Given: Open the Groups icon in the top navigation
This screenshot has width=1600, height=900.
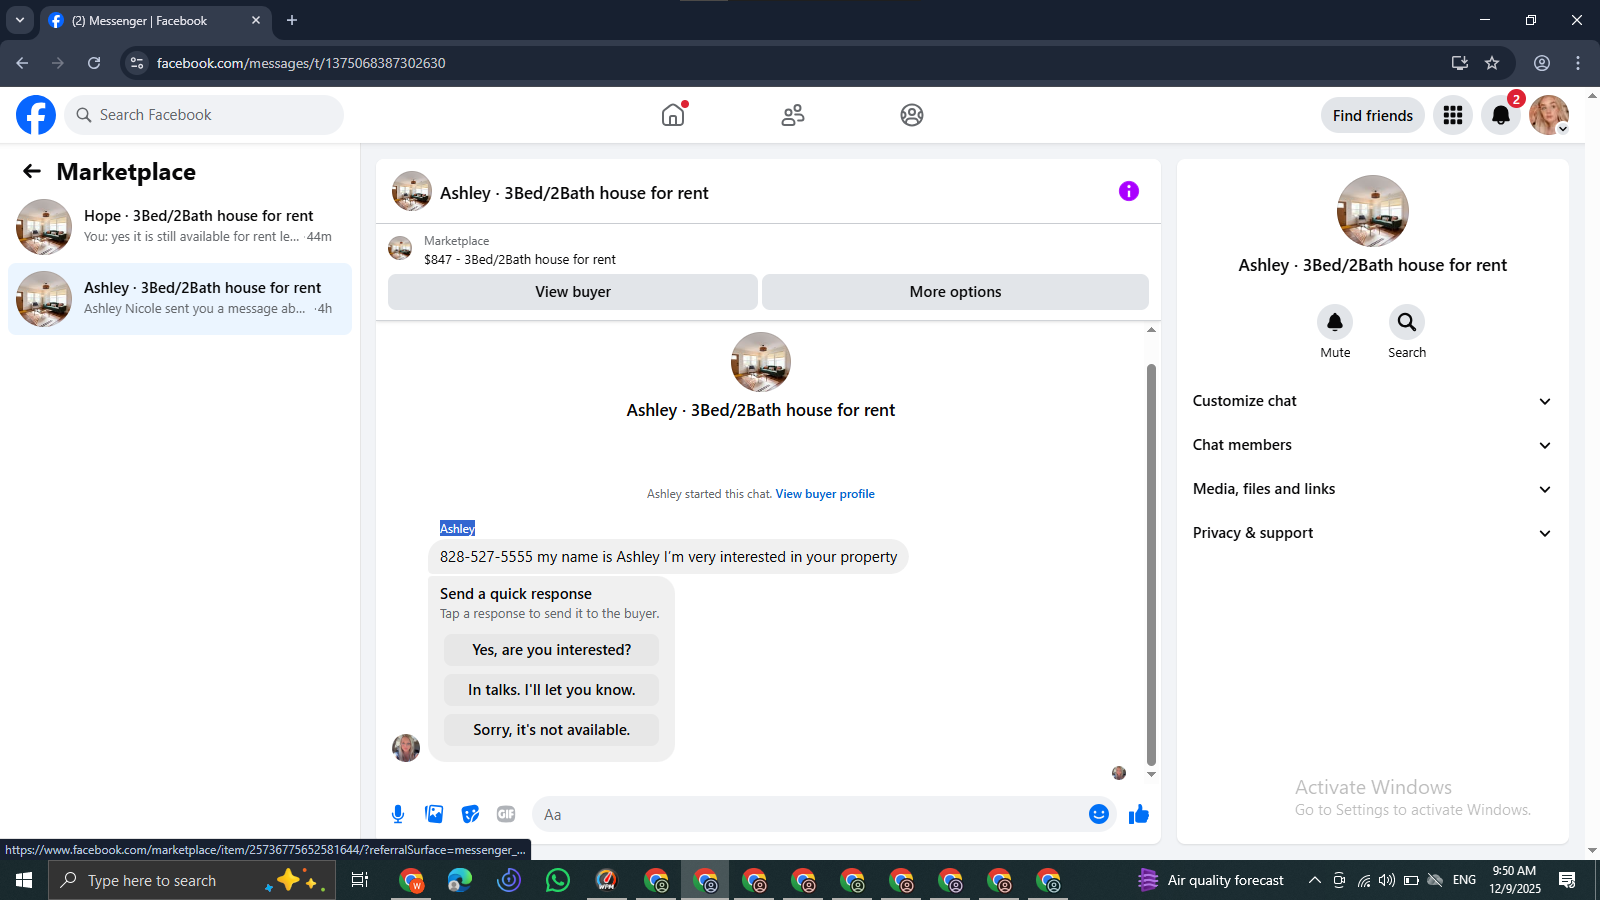Looking at the screenshot, I should pyautogui.click(x=912, y=115).
